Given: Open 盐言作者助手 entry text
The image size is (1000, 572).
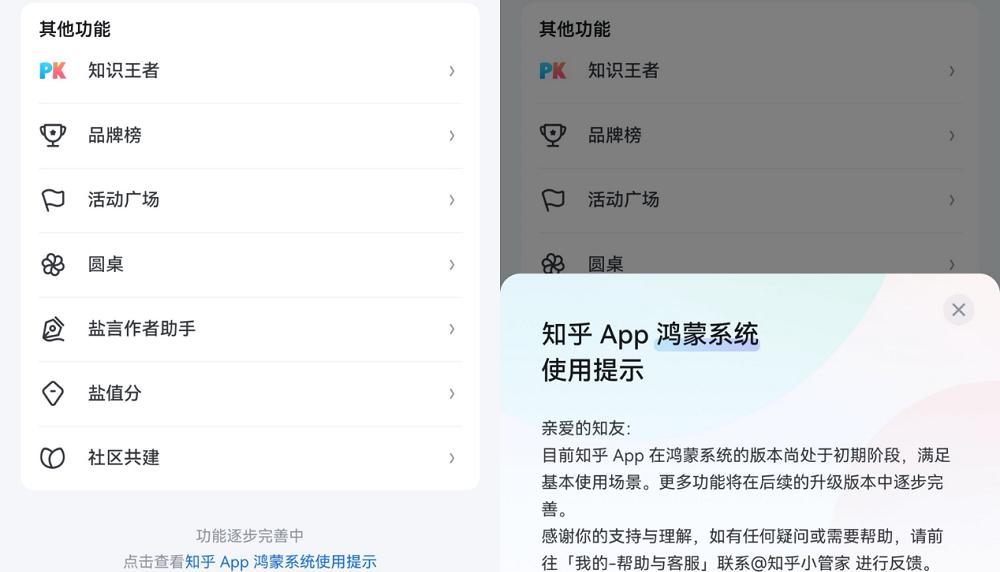Looking at the screenshot, I should click(142, 328).
